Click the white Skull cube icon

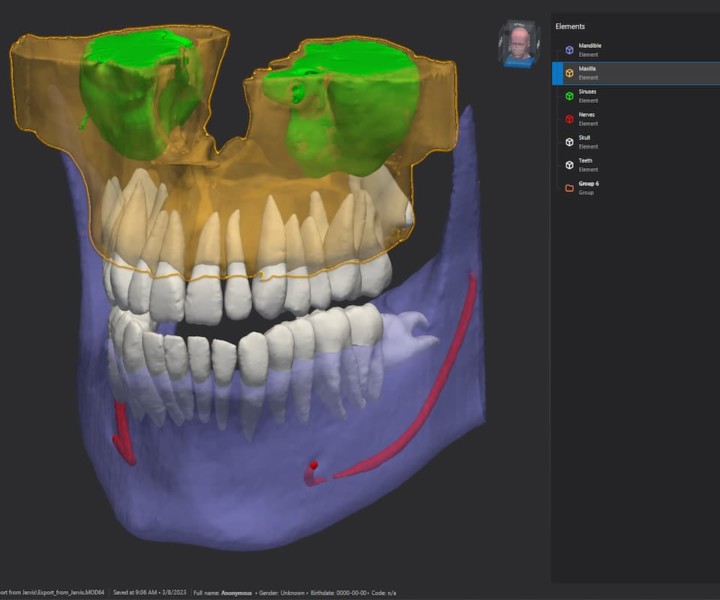pos(569,142)
